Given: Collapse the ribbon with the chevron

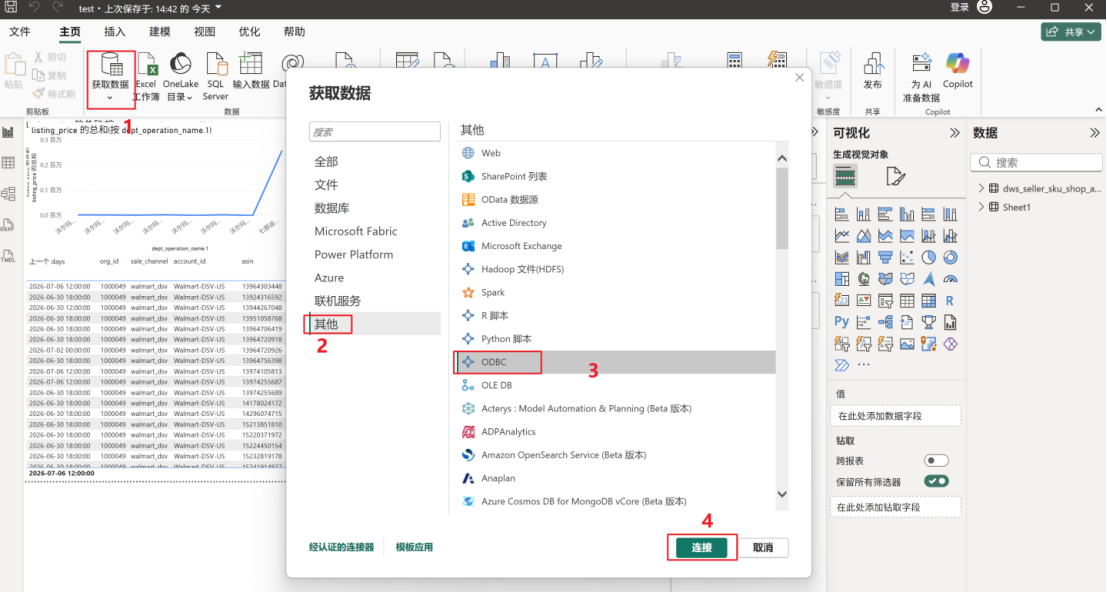Looking at the screenshot, I should tap(1099, 109).
